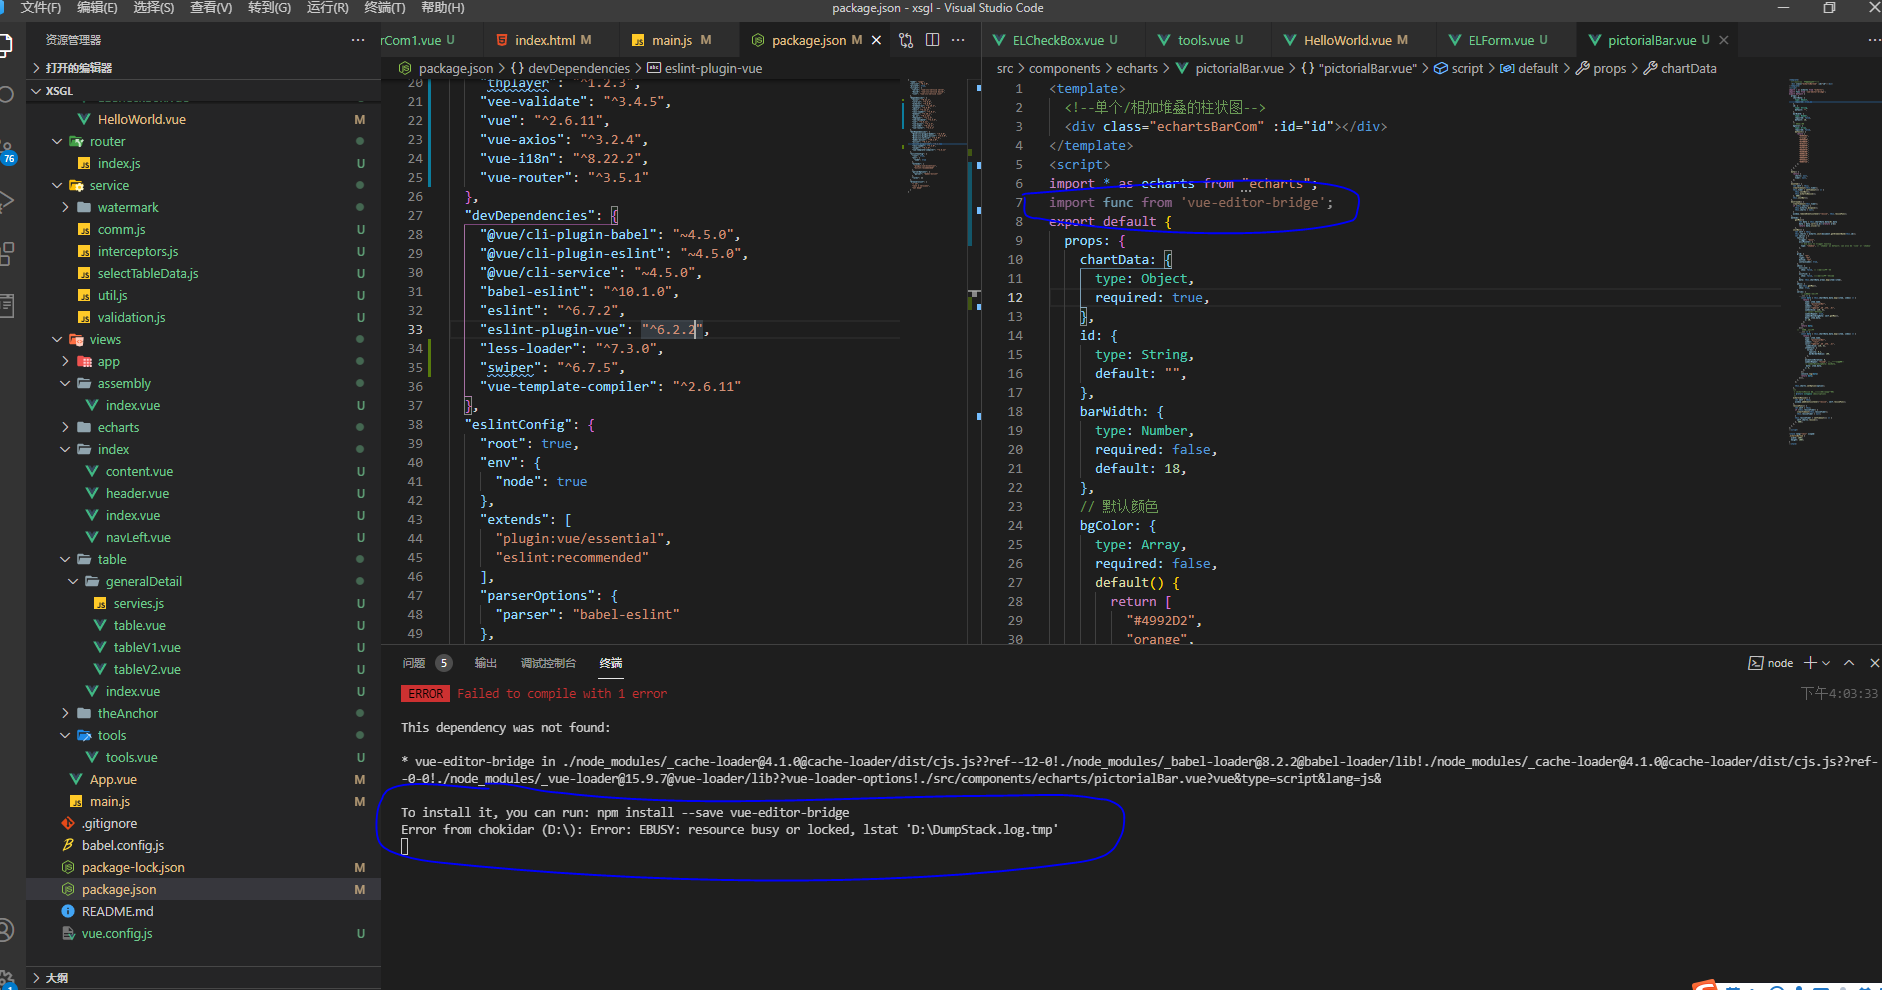Close the package.json editor tab

point(877,40)
